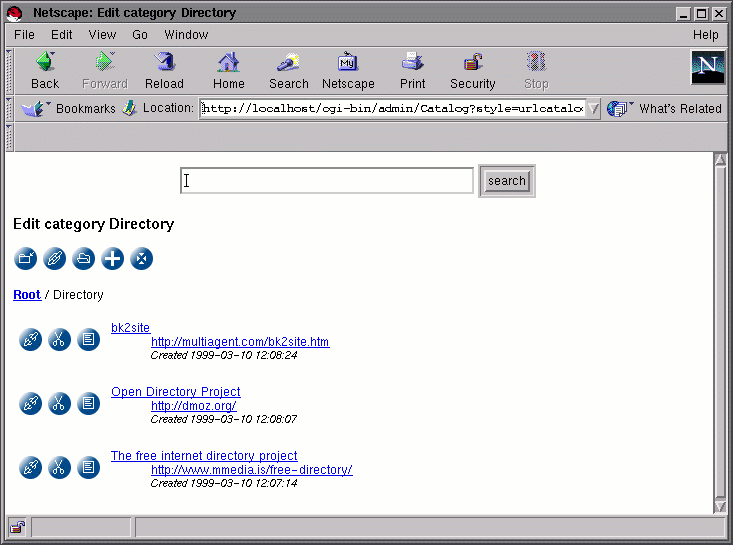This screenshot has width=733, height=545.
Task: Open the View menu
Action: [102, 34]
